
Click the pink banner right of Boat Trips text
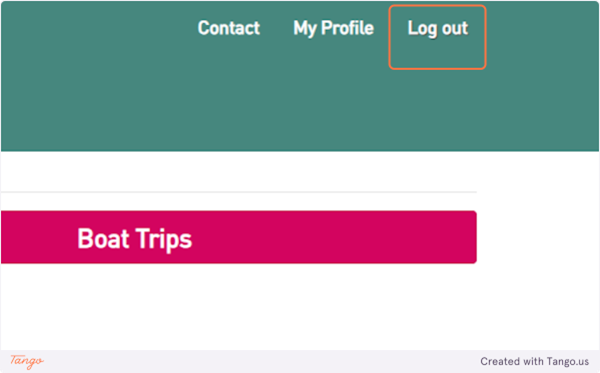[333, 237]
